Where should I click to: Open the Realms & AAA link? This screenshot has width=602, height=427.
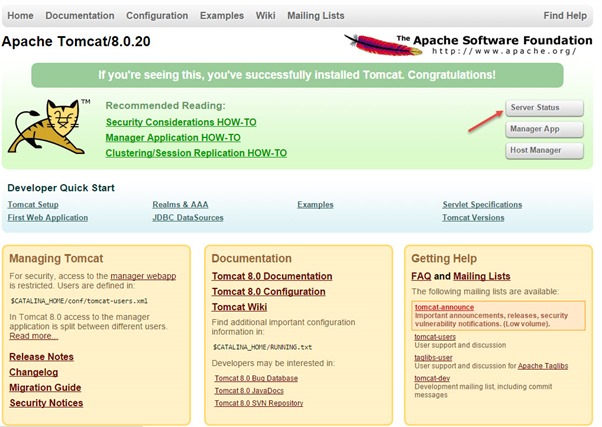(x=180, y=205)
